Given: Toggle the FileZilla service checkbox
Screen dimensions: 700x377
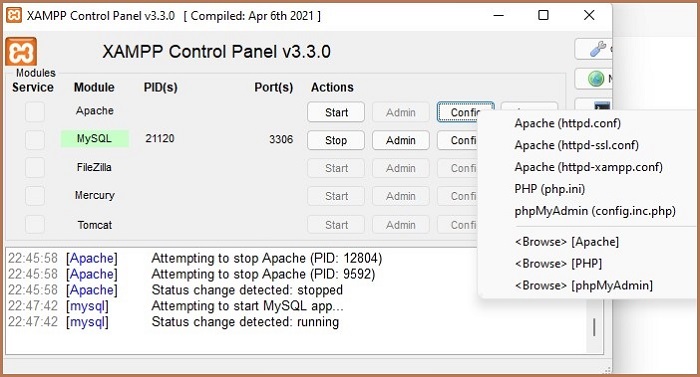Looking at the screenshot, I should [x=35, y=168].
